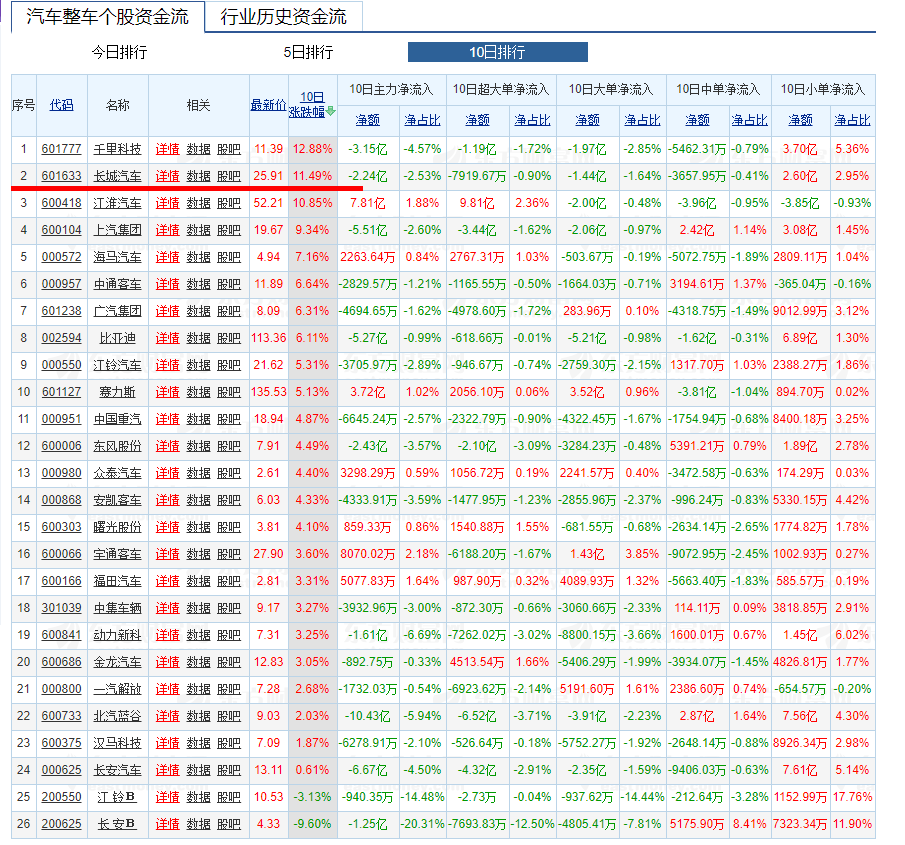
Task: Open 千里科技 stock page
Action: click(x=118, y=149)
